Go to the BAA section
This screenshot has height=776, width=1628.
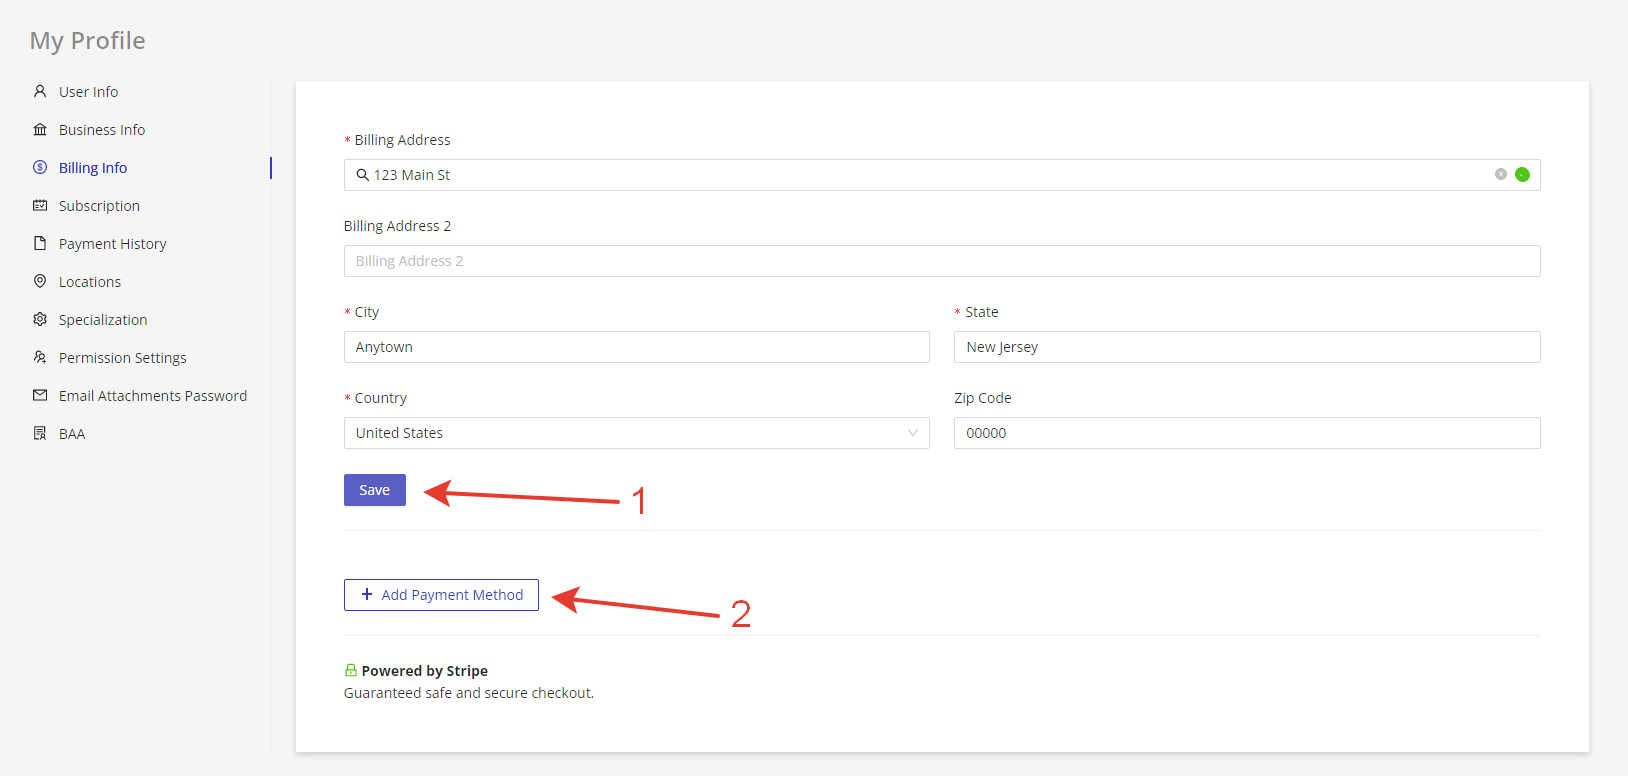click(x=72, y=434)
